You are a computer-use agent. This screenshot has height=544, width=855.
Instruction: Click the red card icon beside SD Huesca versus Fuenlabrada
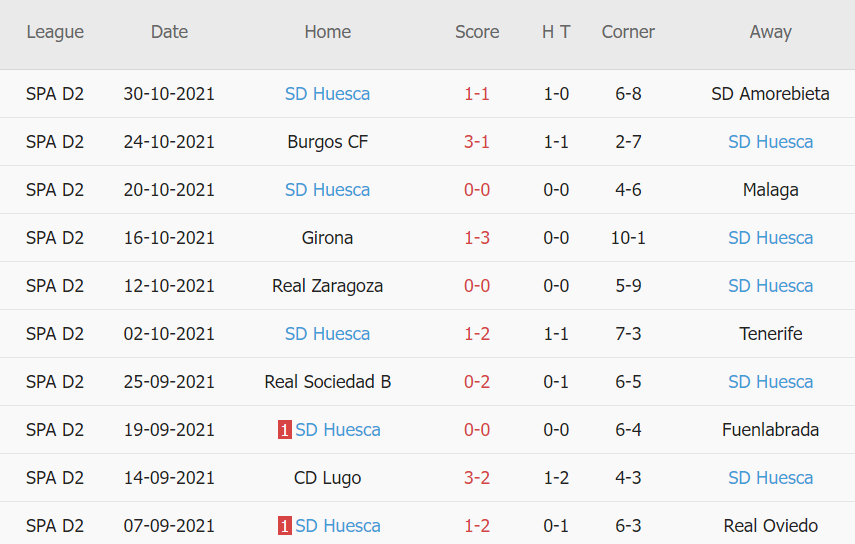285,430
